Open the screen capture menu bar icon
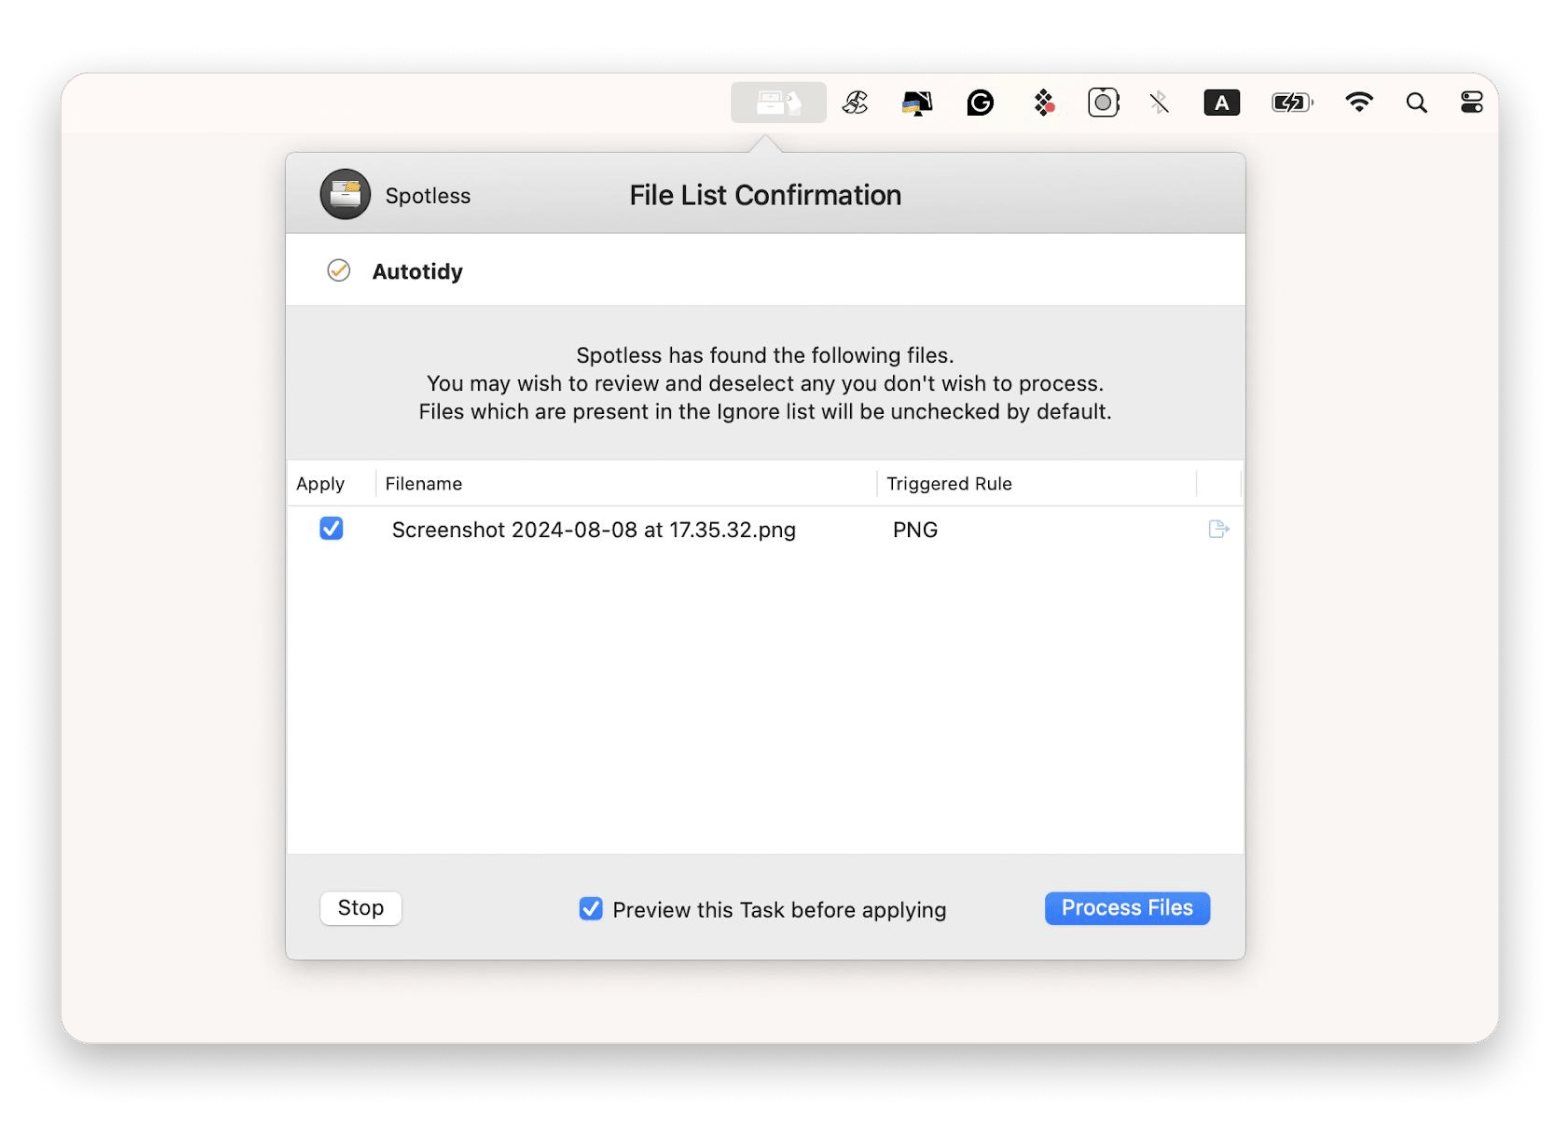 coord(1103,102)
